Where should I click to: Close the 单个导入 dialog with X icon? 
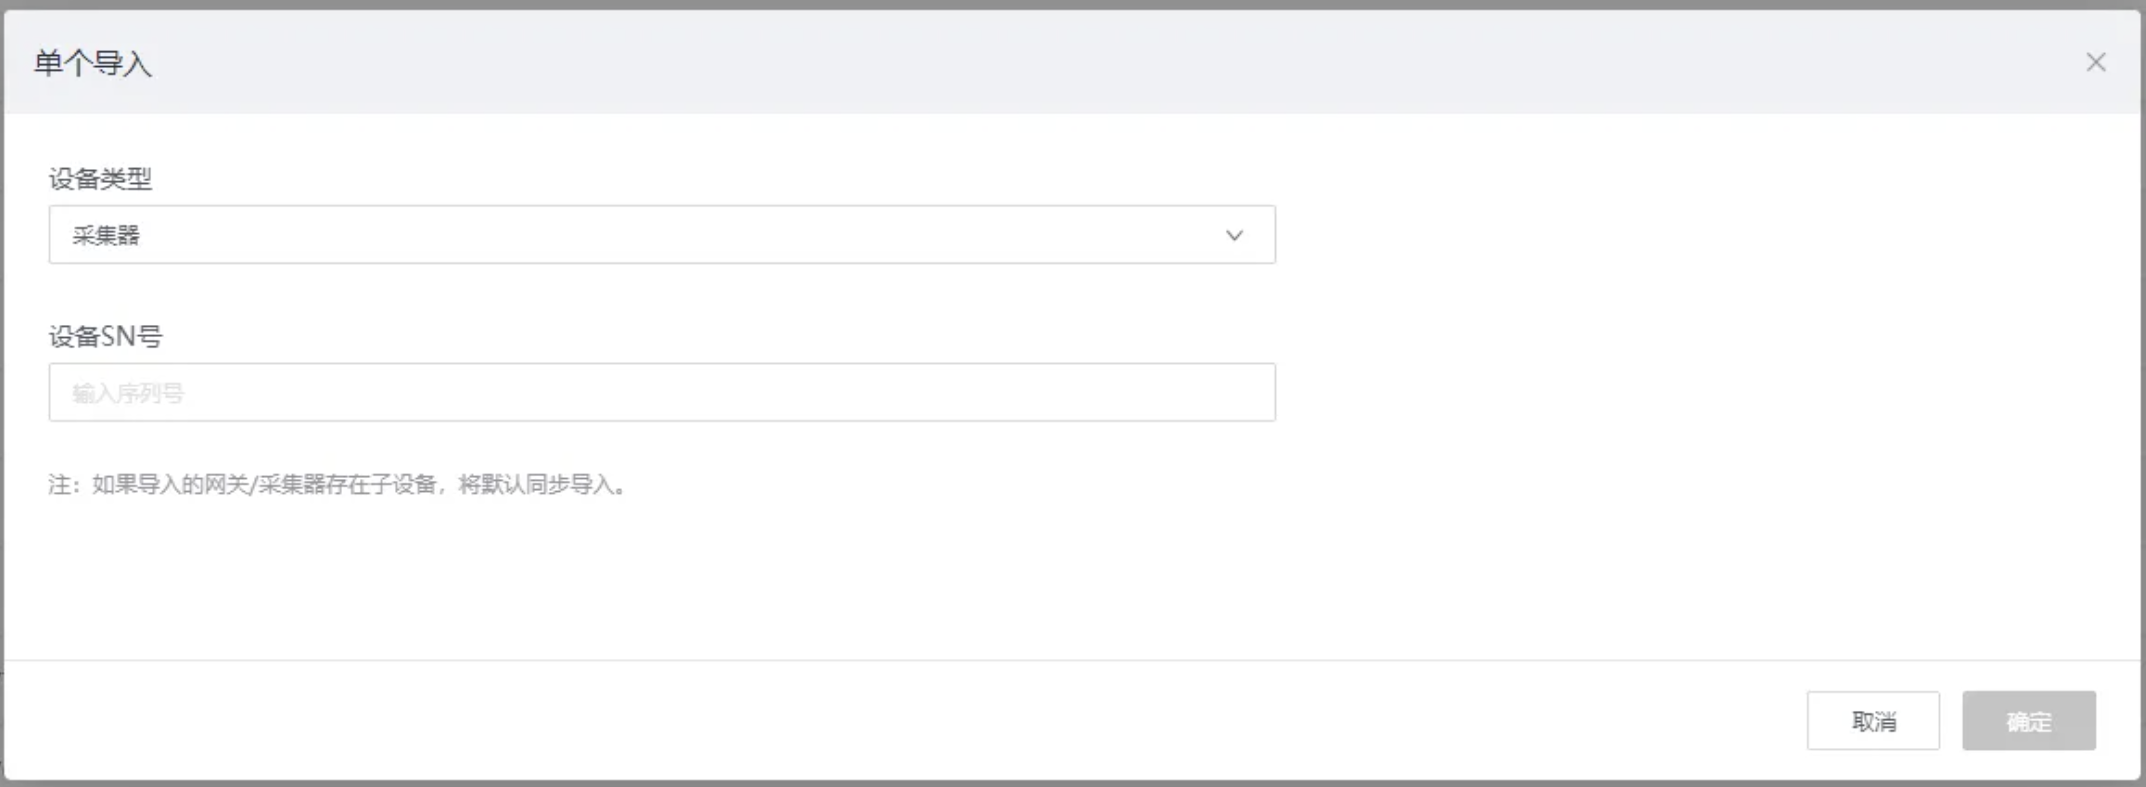point(2096,62)
